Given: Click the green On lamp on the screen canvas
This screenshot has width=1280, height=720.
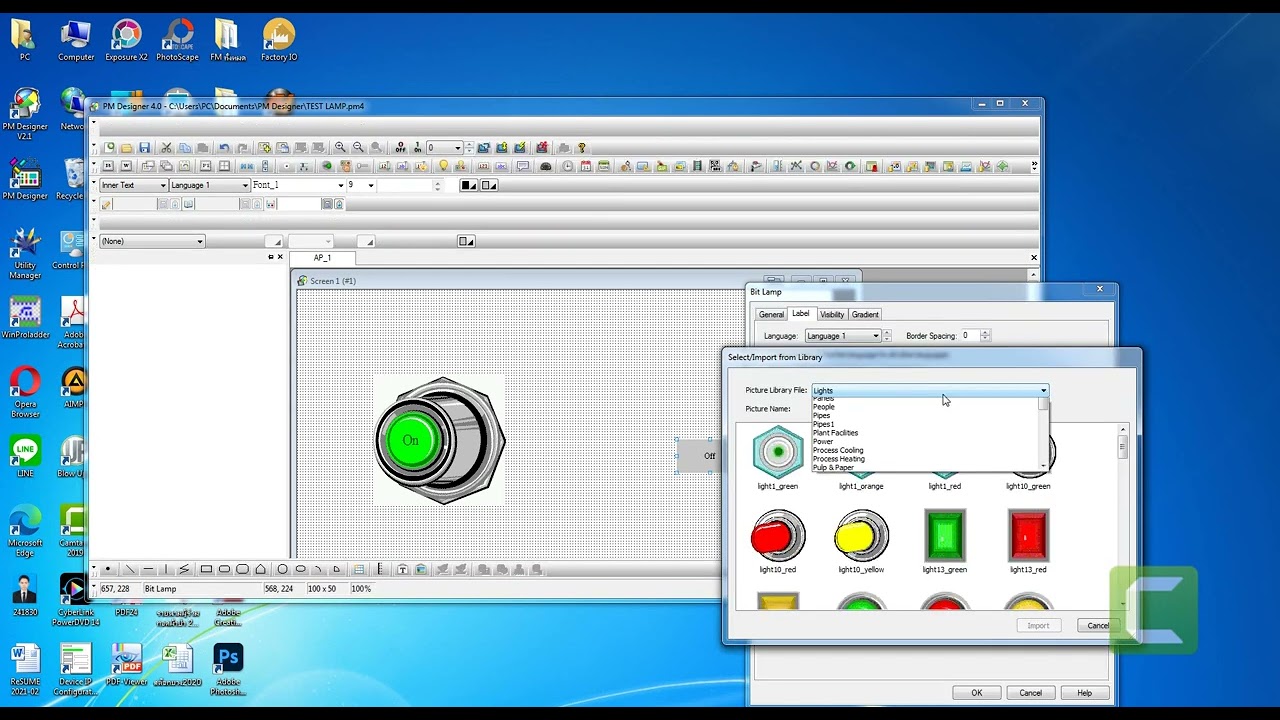Looking at the screenshot, I should click(440, 441).
